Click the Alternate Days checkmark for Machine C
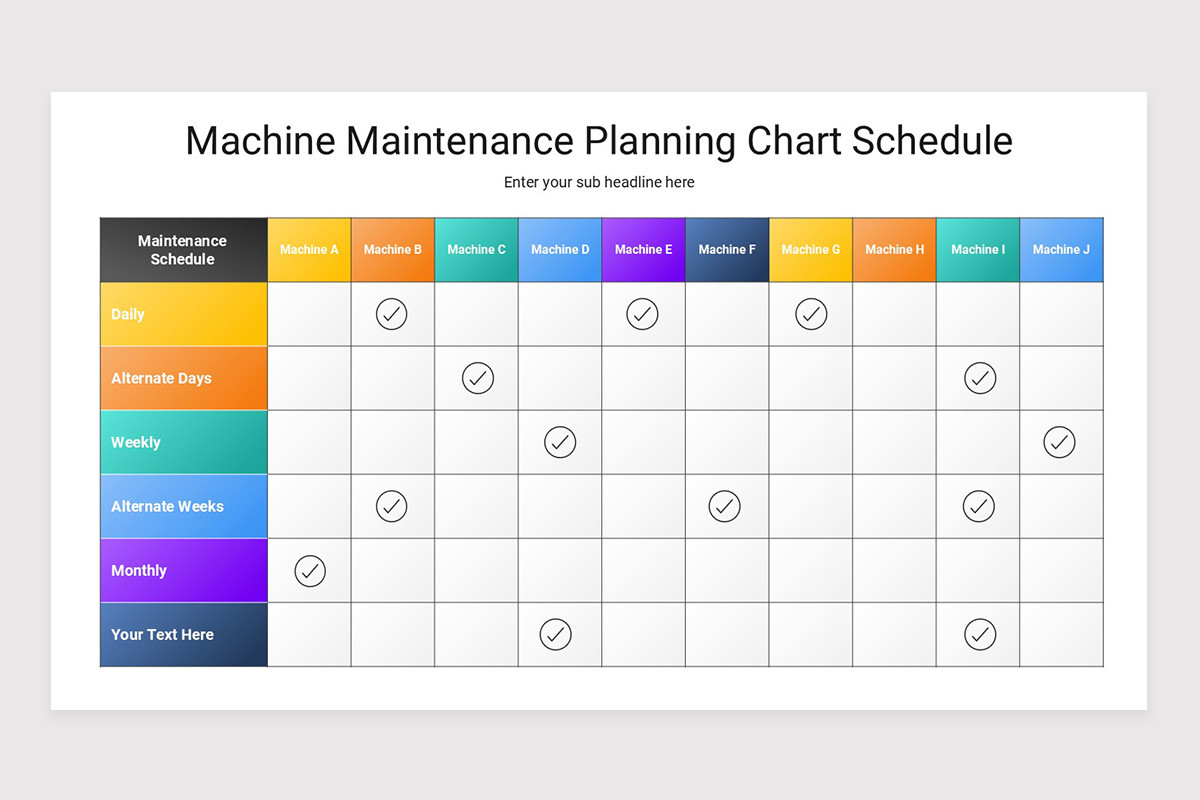 point(478,378)
